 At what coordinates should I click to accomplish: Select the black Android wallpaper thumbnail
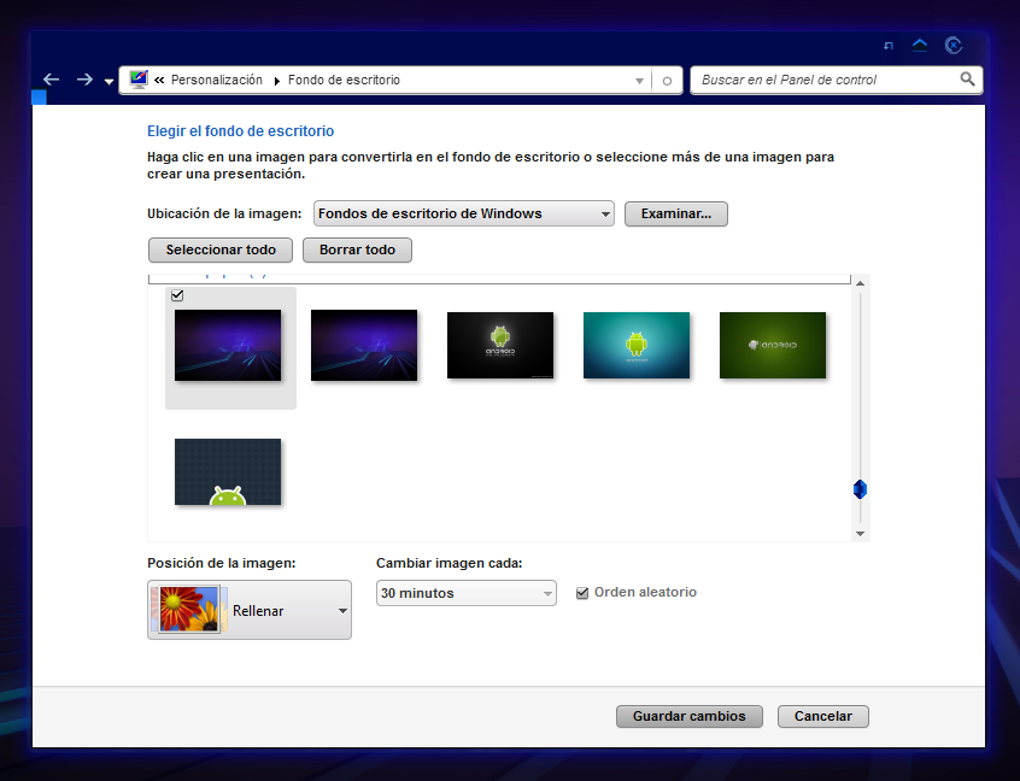[500, 345]
